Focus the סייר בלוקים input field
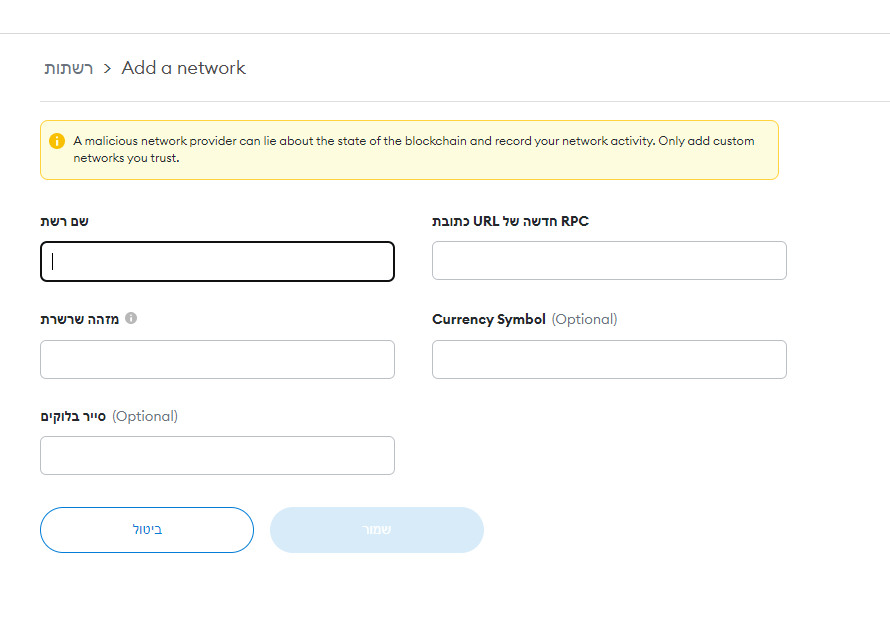This screenshot has height=618, width=890. (x=217, y=455)
